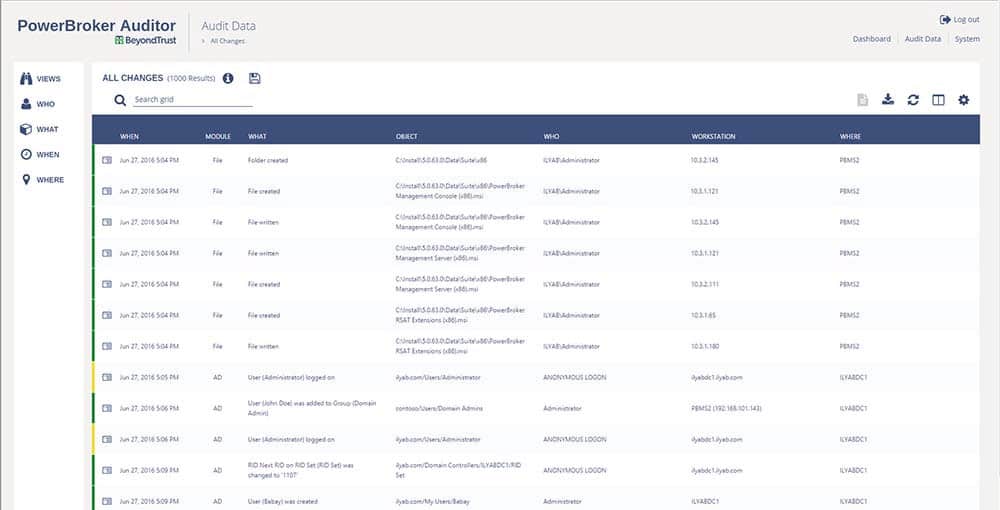Open the column chooser icon
1000x510 pixels.
point(938,100)
